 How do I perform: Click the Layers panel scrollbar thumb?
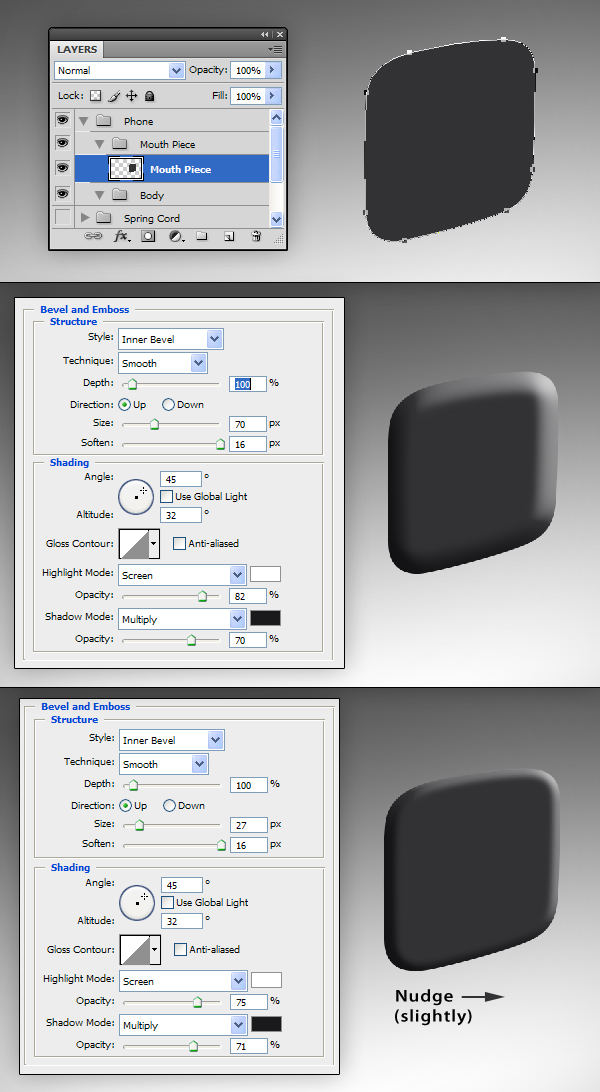coord(276,154)
